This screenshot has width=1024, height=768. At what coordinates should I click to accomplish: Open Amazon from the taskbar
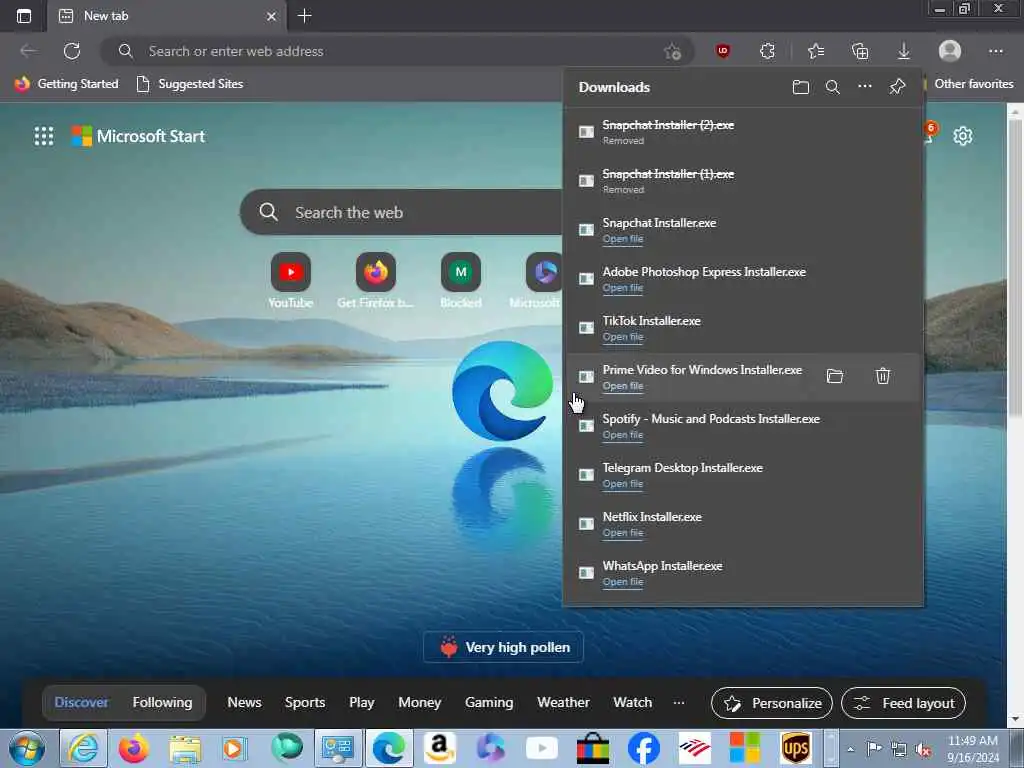click(440, 748)
